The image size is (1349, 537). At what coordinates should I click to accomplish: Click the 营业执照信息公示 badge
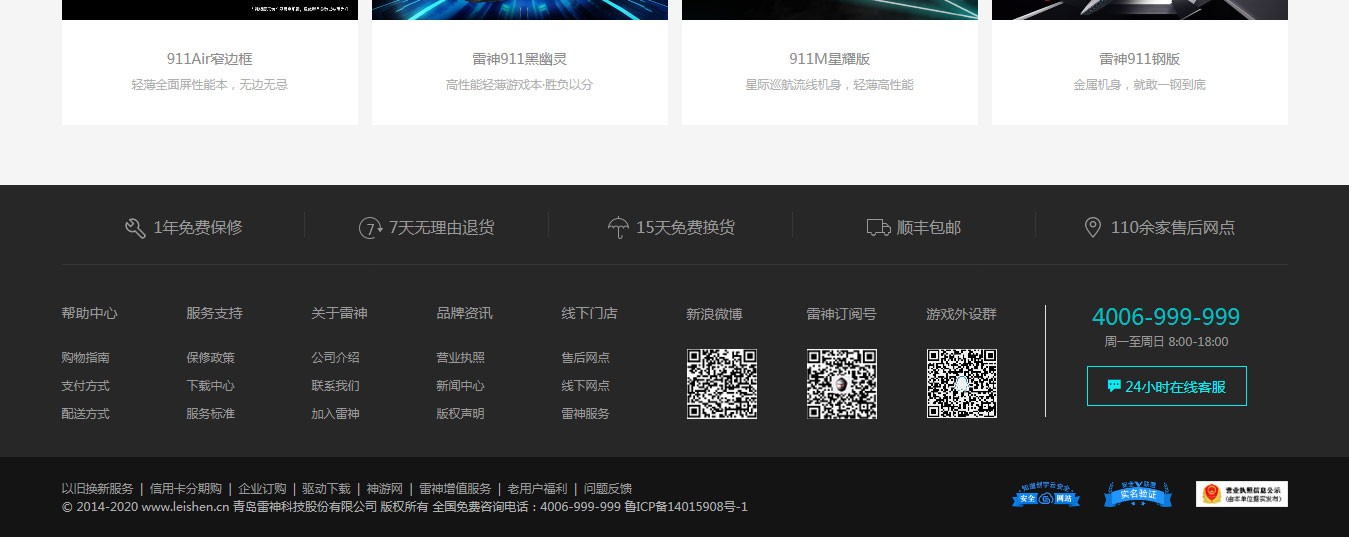click(1242, 494)
